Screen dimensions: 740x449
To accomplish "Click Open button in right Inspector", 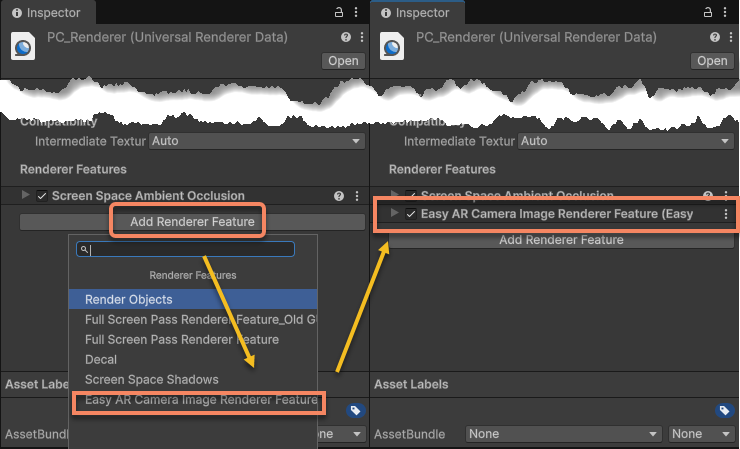I will click(x=712, y=61).
